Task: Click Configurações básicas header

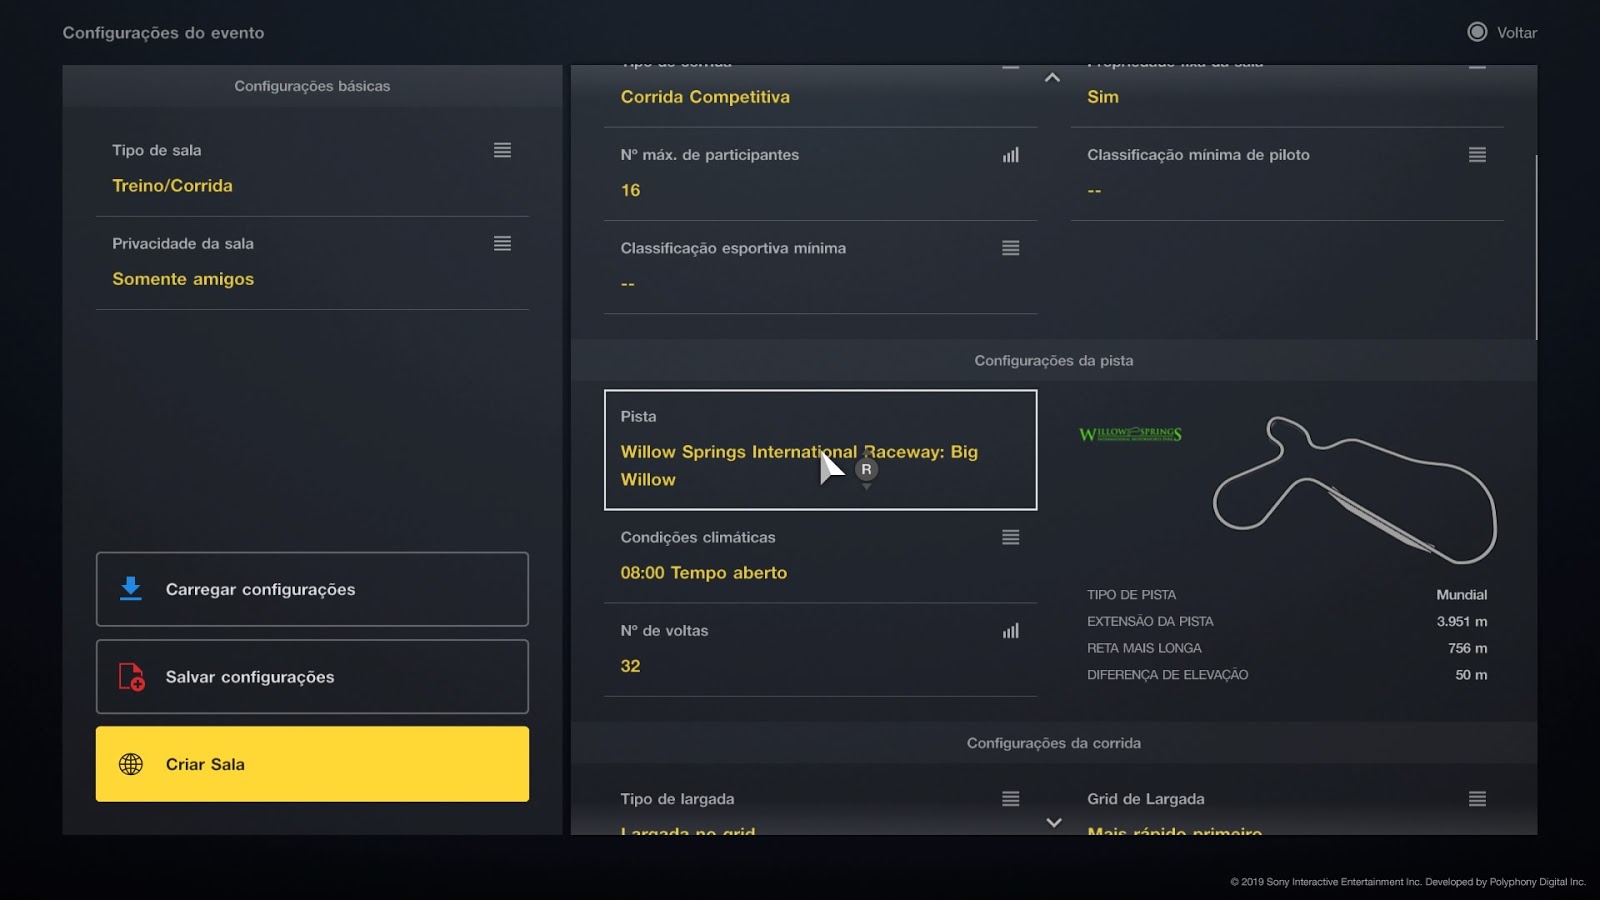Action: point(312,86)
